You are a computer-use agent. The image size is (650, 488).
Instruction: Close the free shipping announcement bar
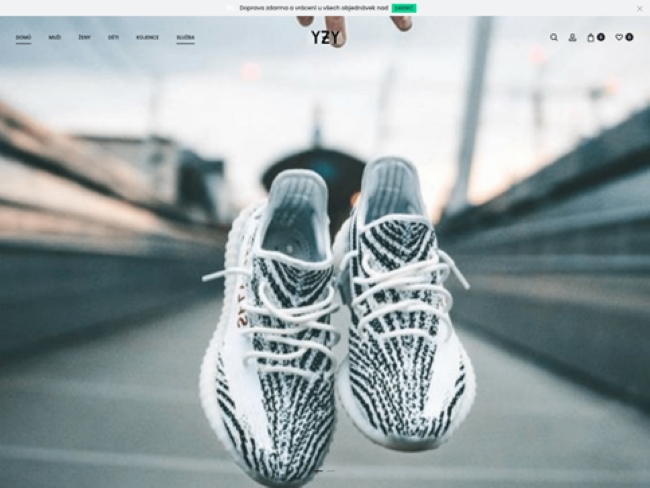coord(640,8)
